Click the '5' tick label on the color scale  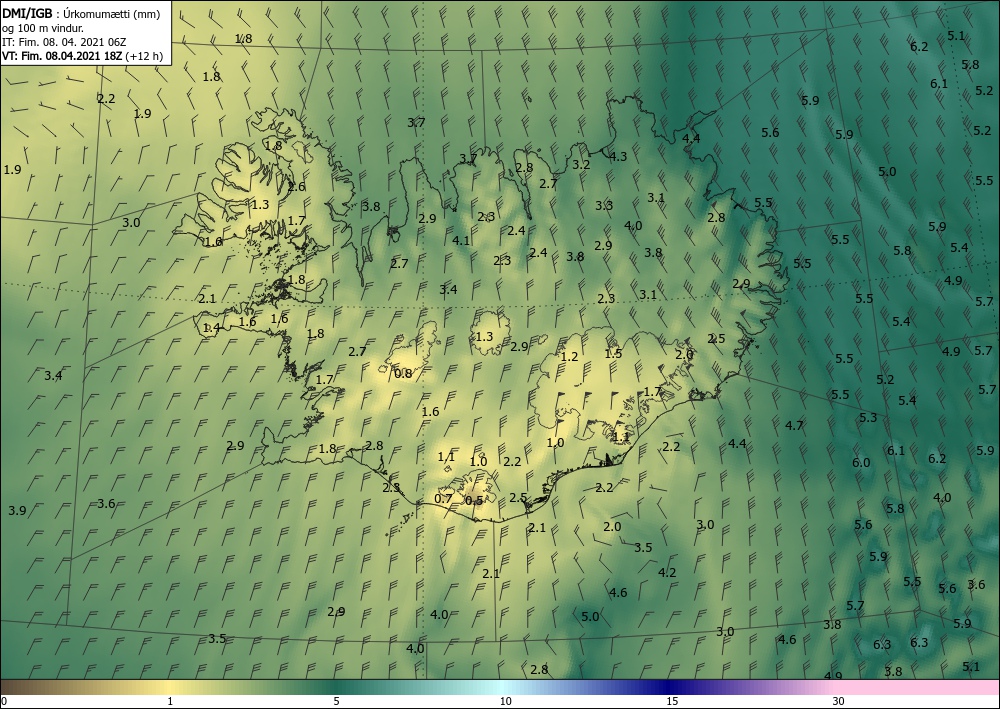[337, 701]
